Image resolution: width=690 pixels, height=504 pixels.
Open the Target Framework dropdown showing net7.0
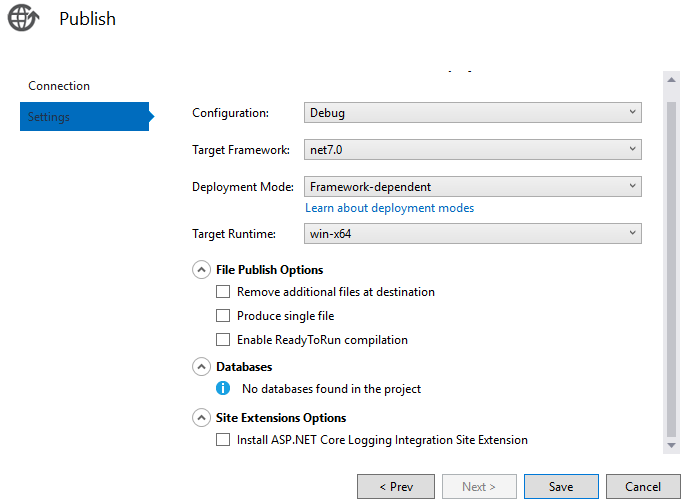473,150
